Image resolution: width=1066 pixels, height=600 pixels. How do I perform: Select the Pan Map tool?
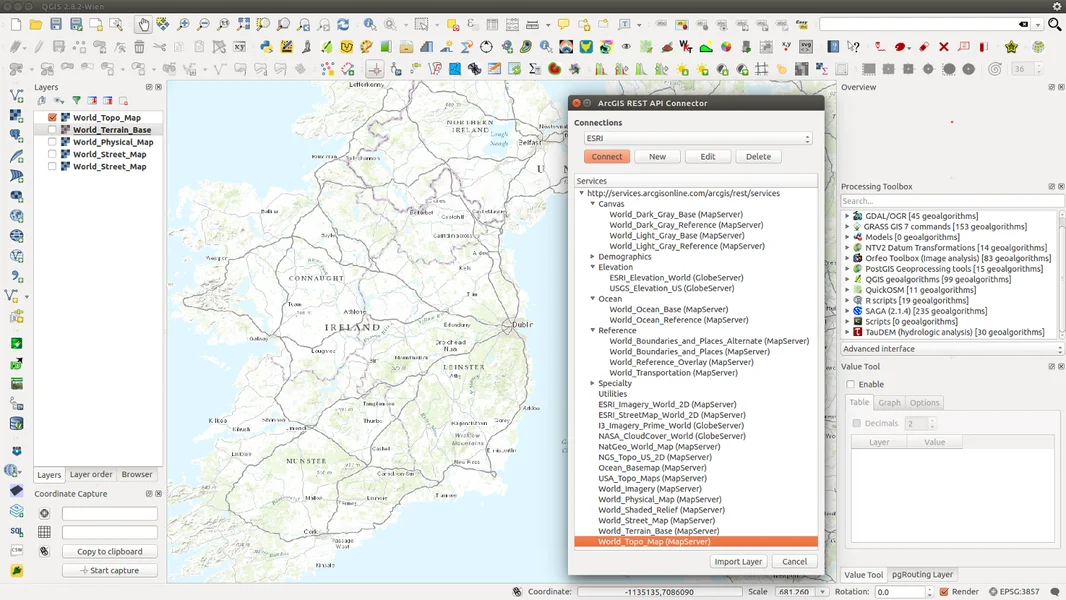146,25
